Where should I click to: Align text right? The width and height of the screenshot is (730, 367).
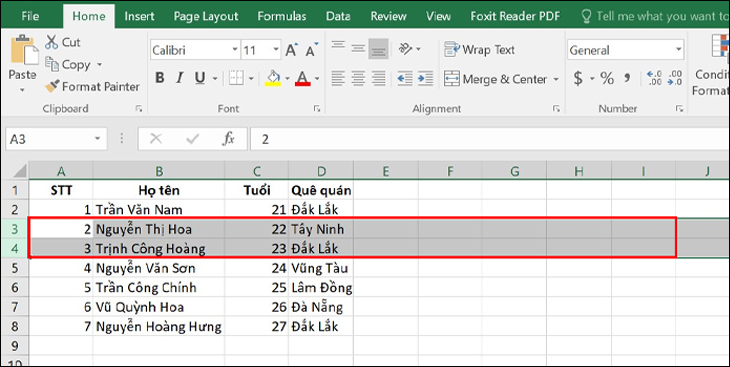(379, 78)
